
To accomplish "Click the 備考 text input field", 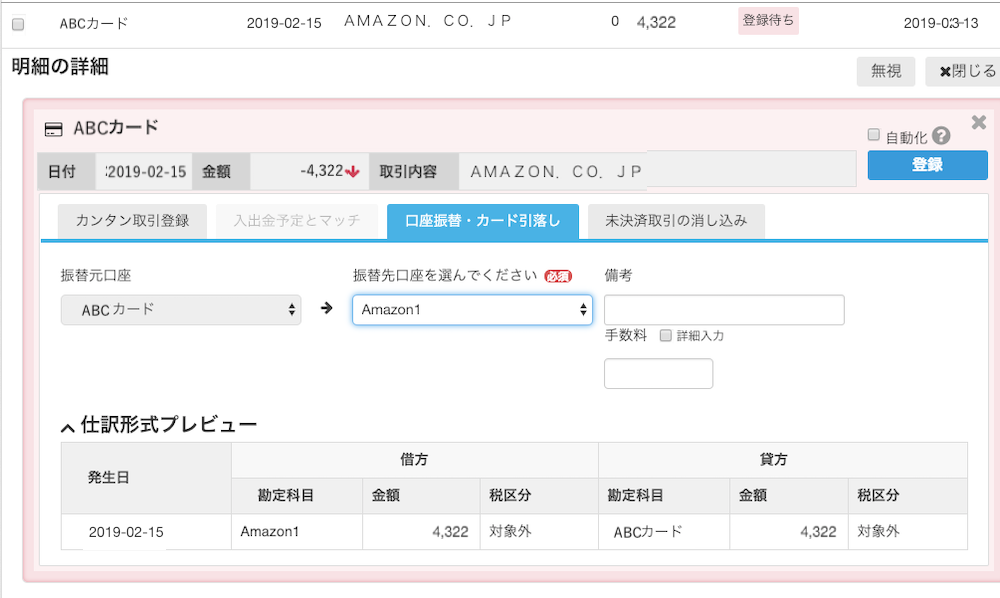I will 724,310.
